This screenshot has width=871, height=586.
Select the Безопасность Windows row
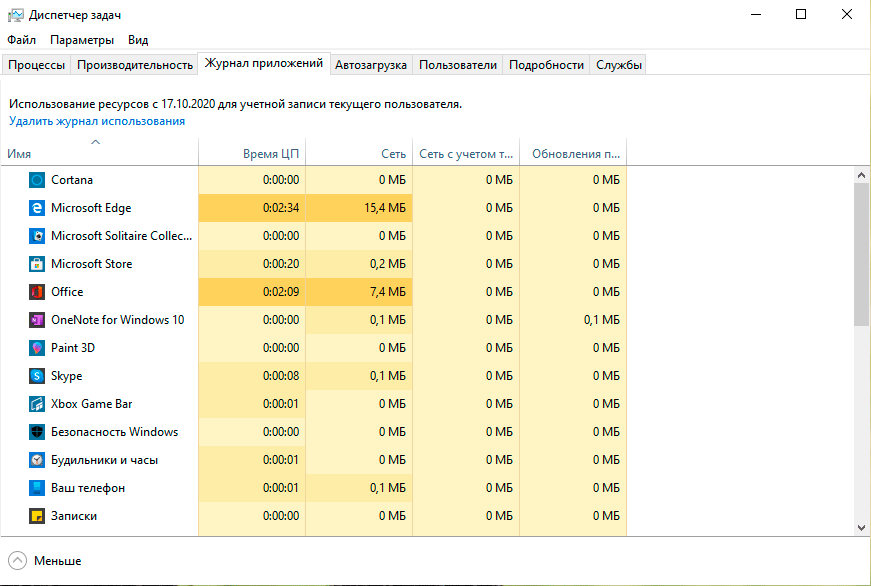point(114,432)
